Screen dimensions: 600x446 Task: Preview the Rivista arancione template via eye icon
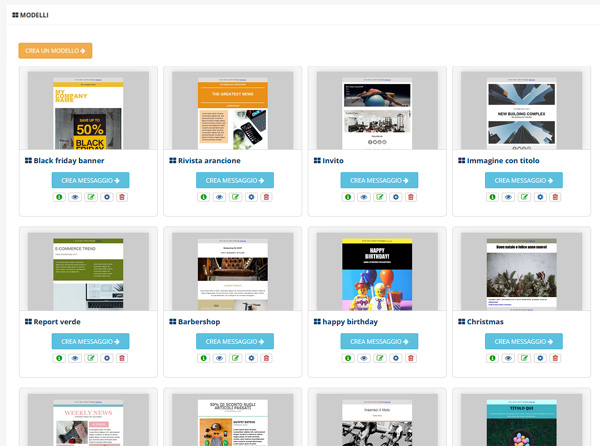pos(220,197)
